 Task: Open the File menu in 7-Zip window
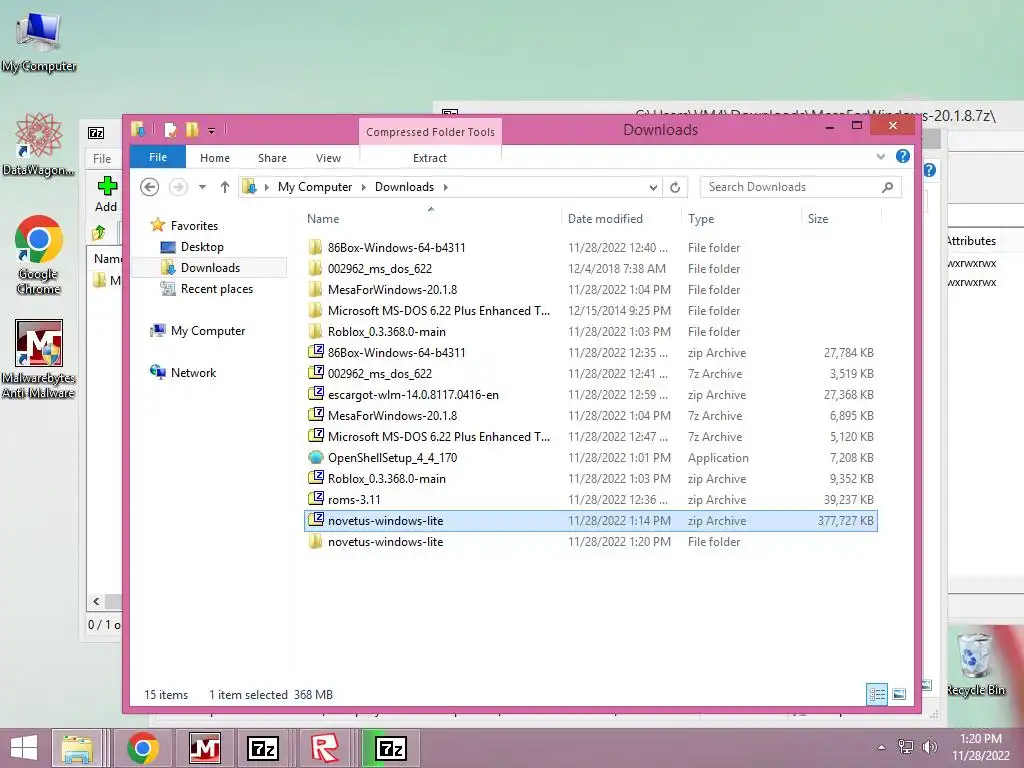[x=102, y=159]
